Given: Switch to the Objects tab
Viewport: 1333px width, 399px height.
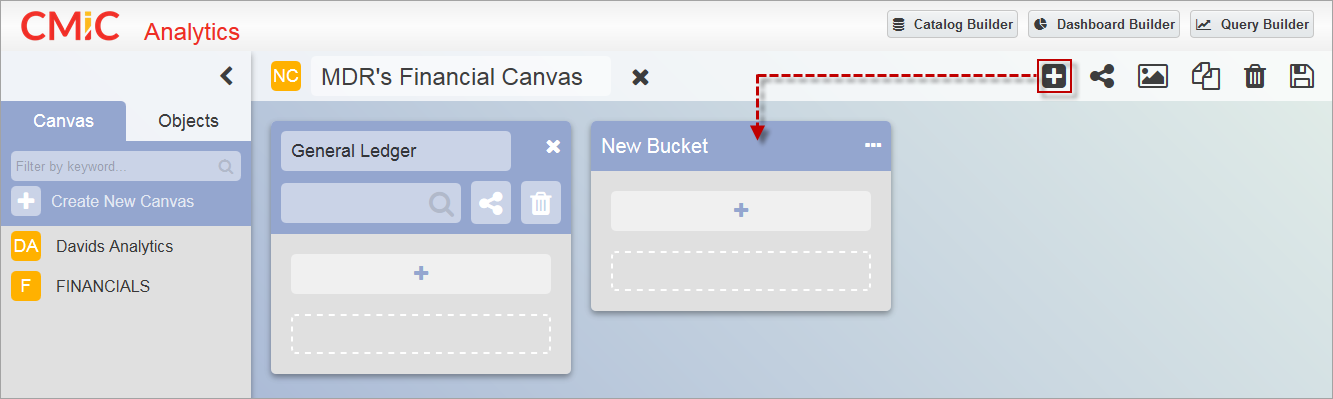Looking at the screenshot, I should pyautogui.click(x=188, y=121).
